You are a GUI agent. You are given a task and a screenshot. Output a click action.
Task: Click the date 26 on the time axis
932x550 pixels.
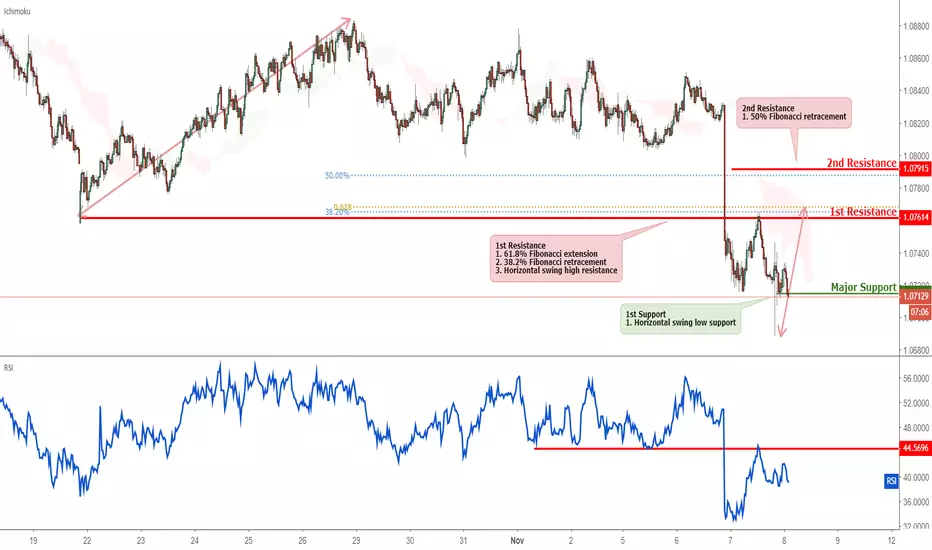point(303,540)
